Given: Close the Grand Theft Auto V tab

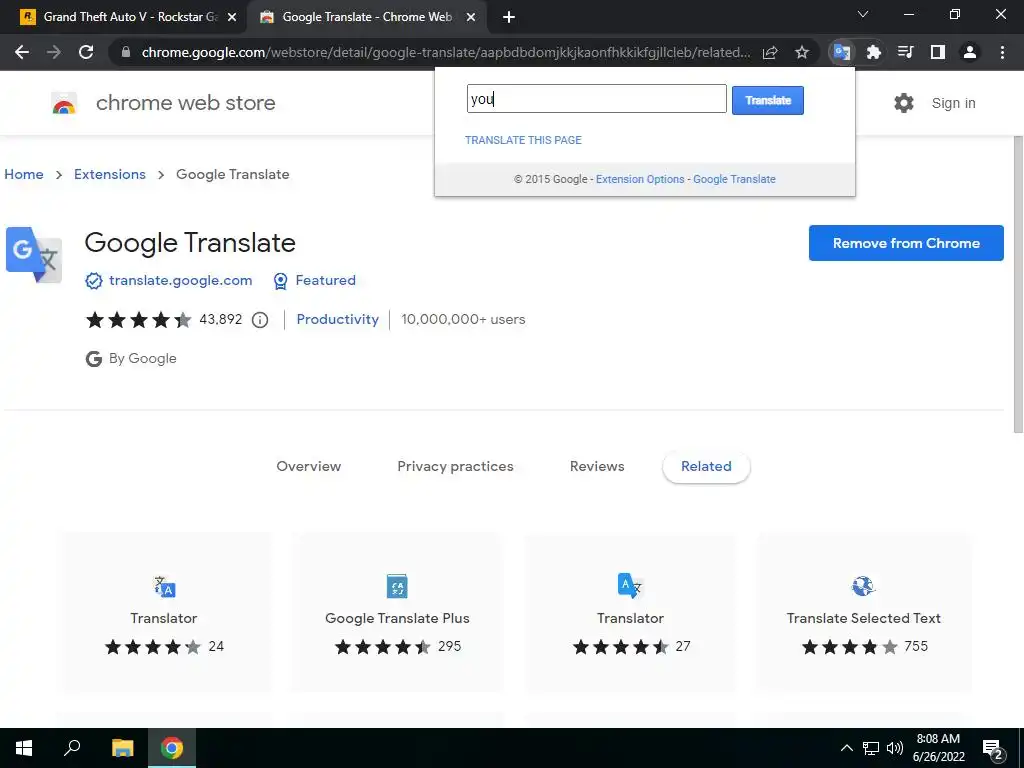Looking at the screenshot, I should (x=232, y=17).
